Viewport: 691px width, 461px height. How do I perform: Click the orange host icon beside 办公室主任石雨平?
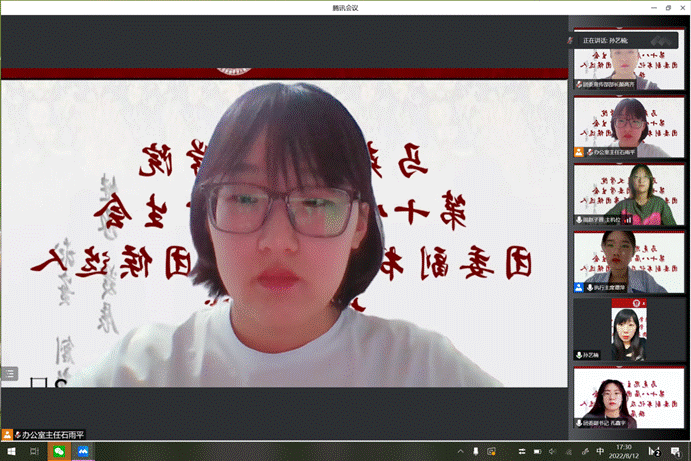(x=7, y=435)
